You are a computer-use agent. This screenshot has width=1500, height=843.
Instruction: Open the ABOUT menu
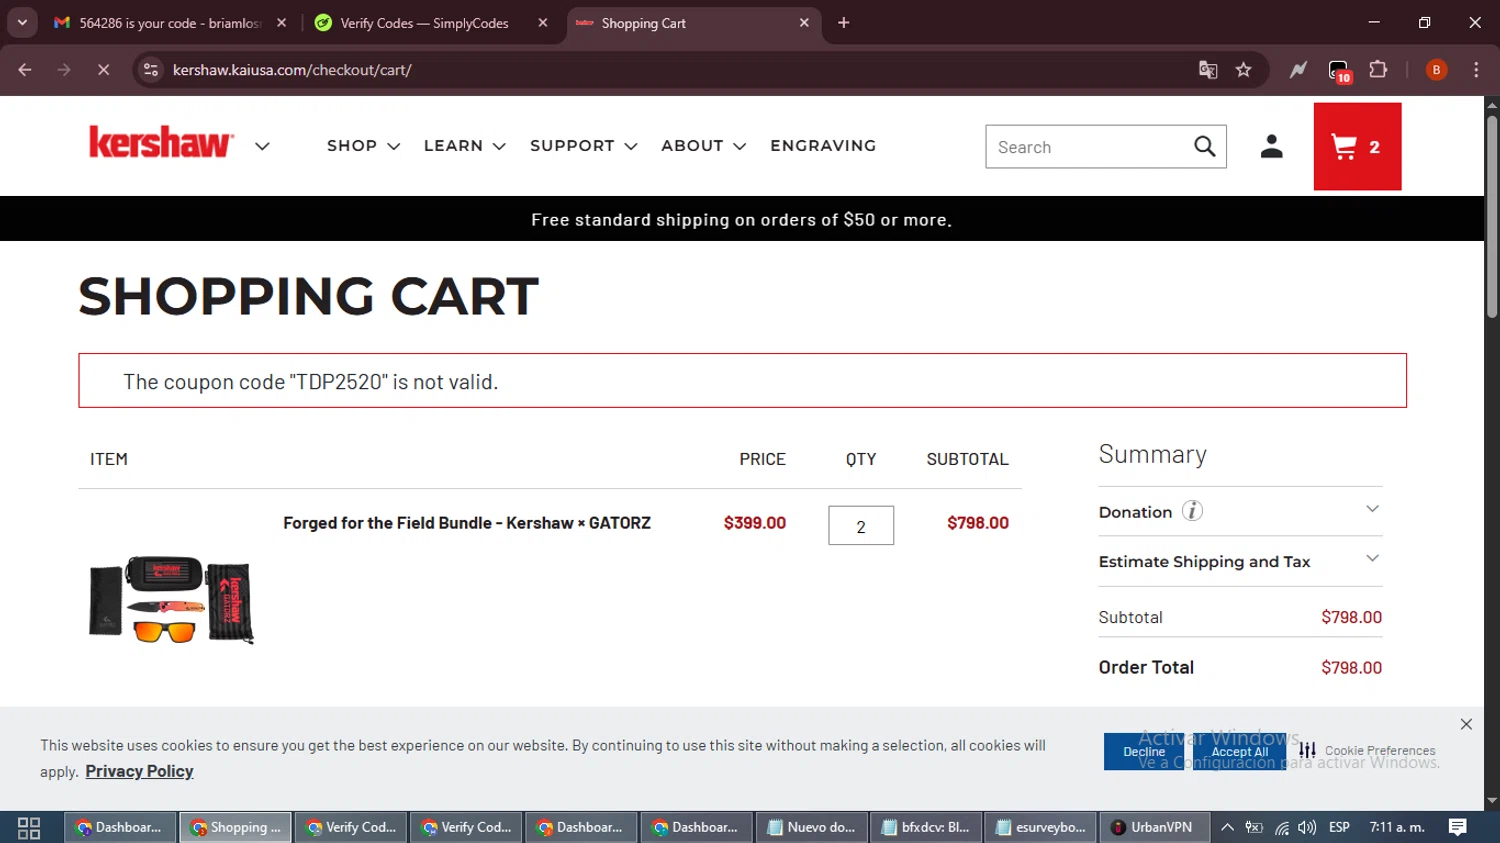[704, 146]
